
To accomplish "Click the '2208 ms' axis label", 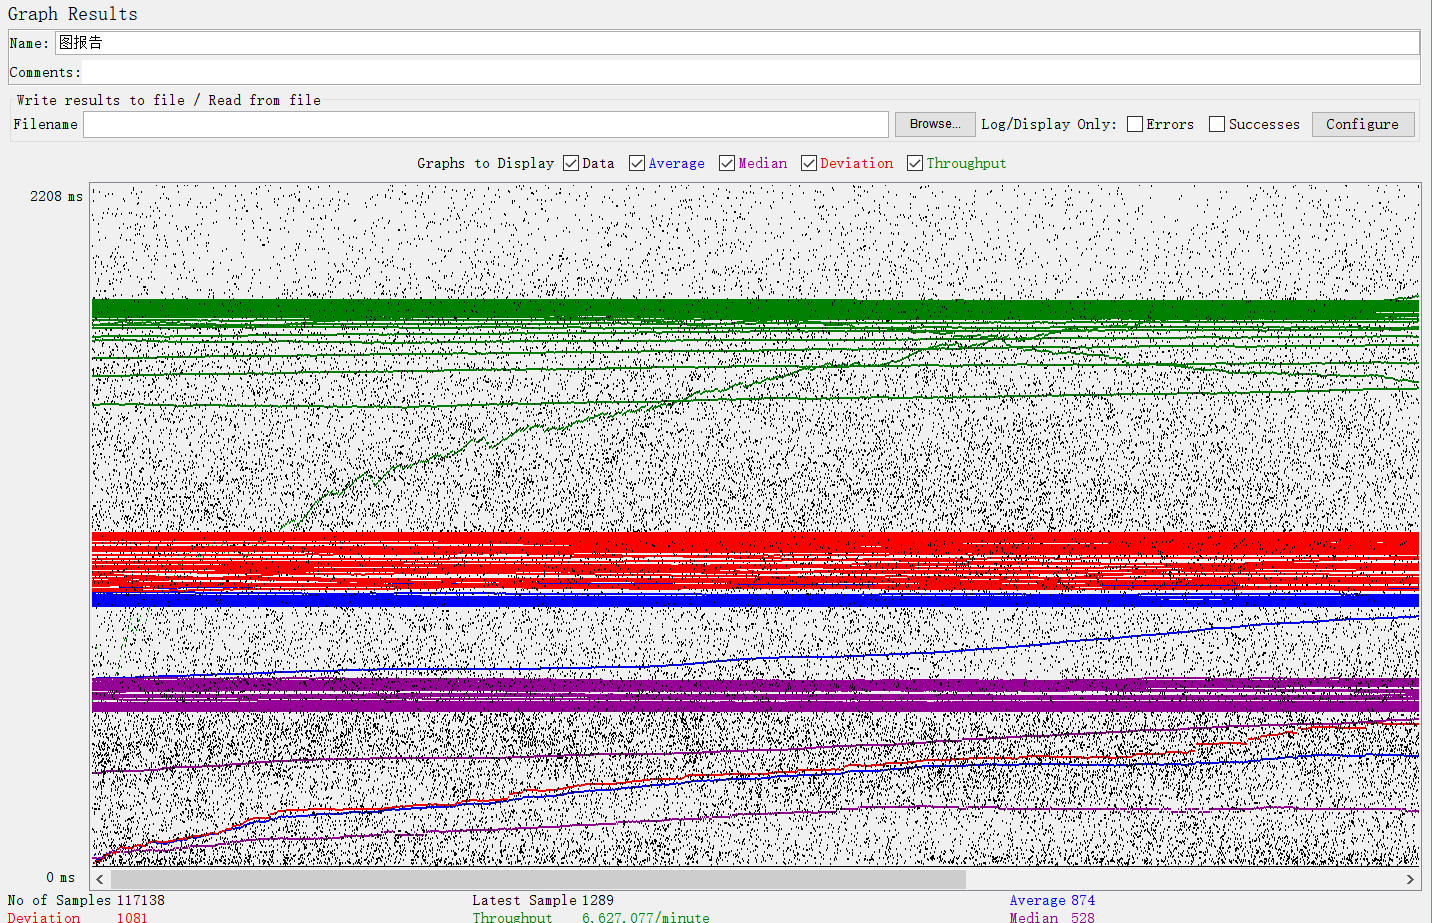I will 56,196.
